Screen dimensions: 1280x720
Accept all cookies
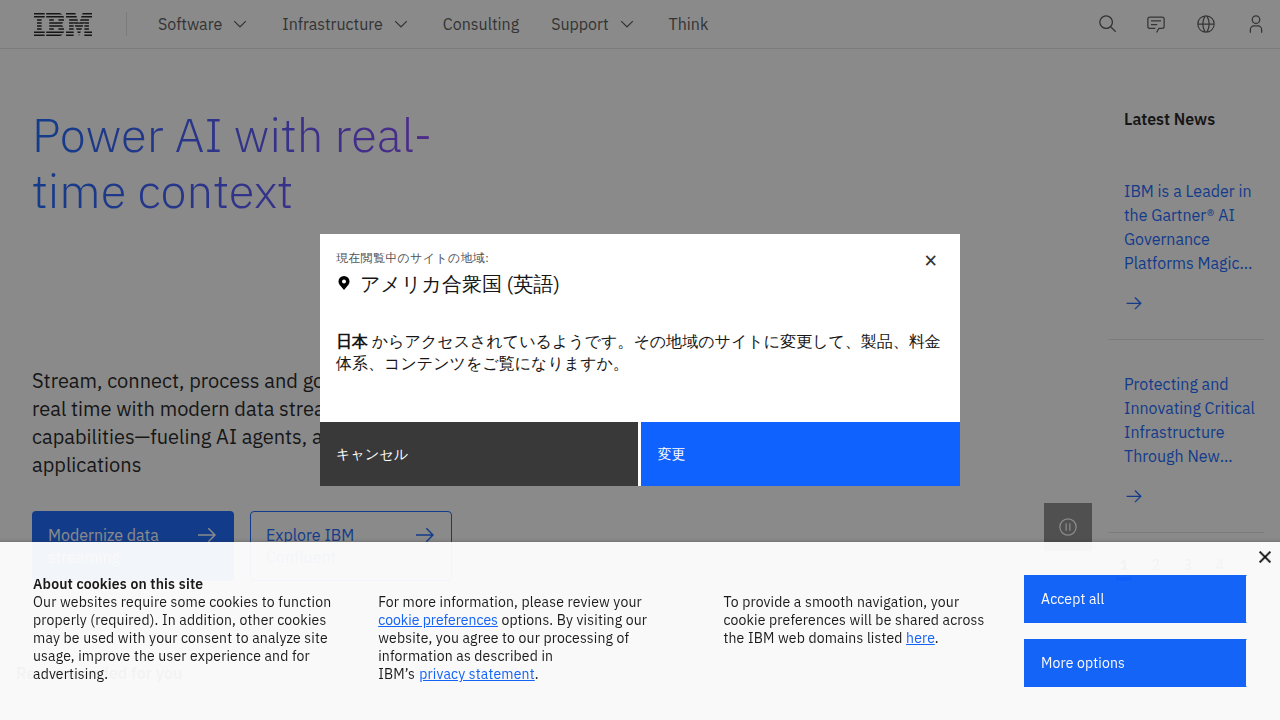coord(1135,599)
